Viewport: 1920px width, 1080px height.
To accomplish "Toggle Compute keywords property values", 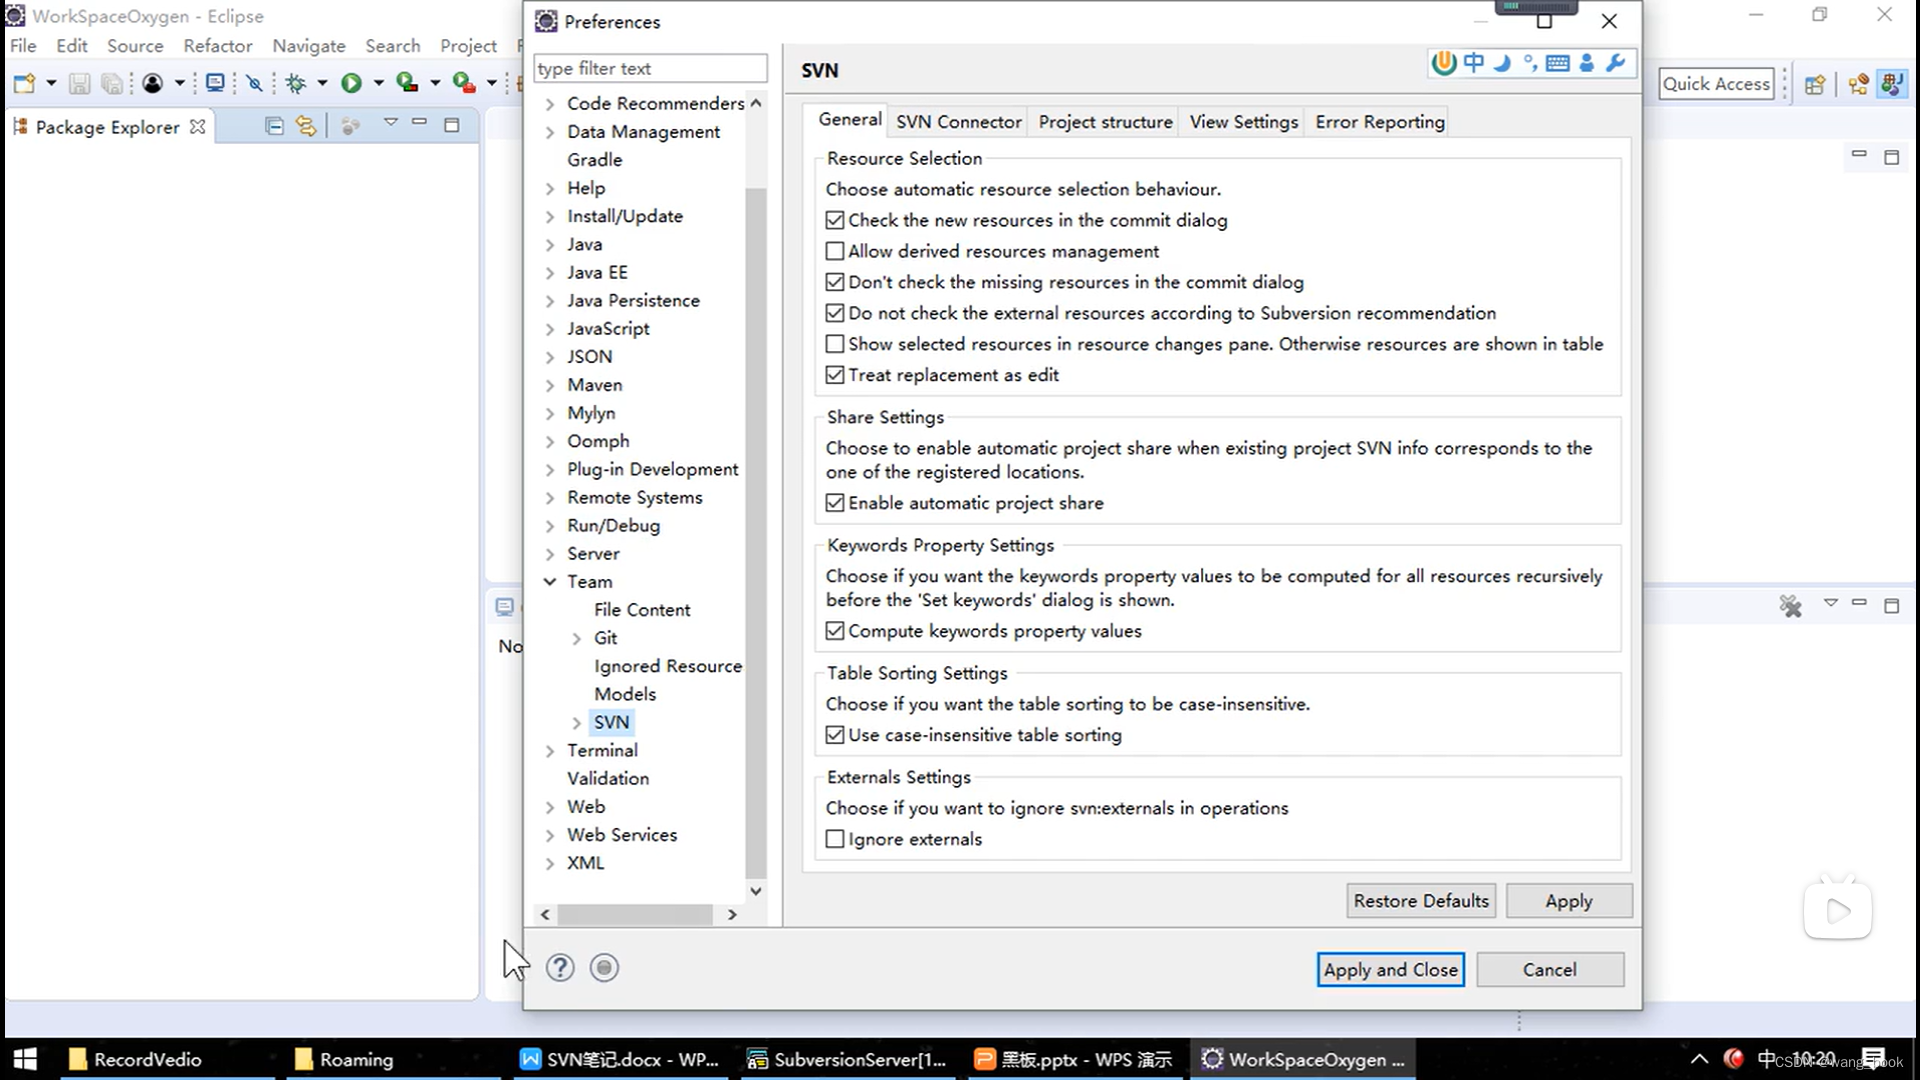I will pyautogui.click(x=835, y=631).
